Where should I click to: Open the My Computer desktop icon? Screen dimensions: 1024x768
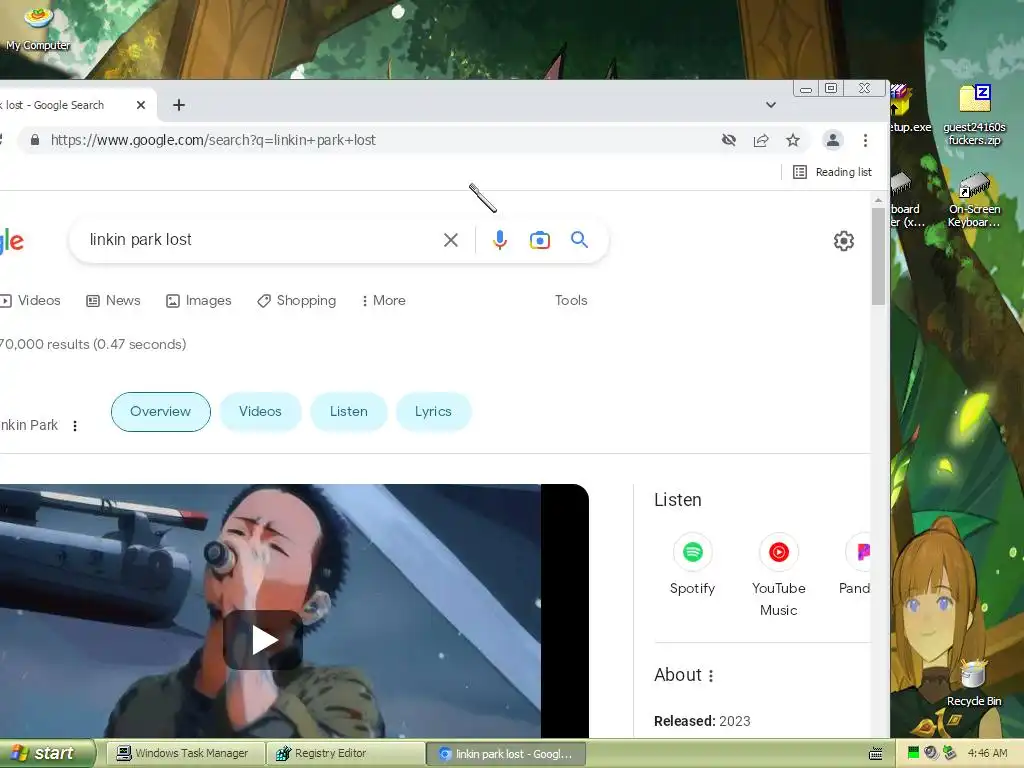[x=38, y=28]
